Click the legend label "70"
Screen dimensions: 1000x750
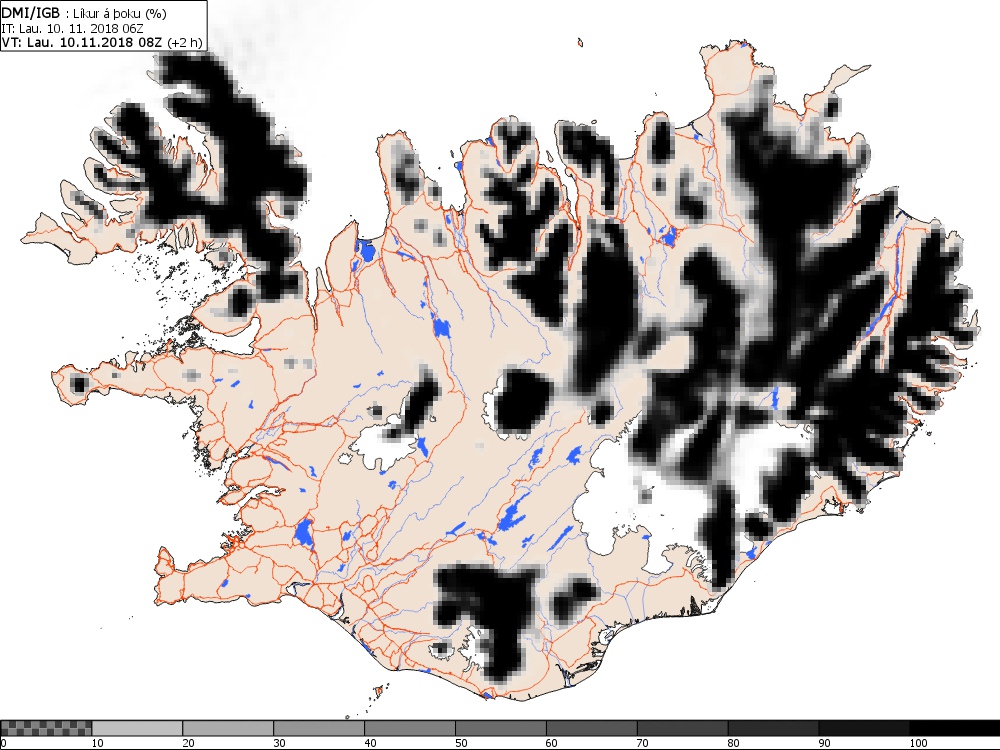(x=643, y=743)
